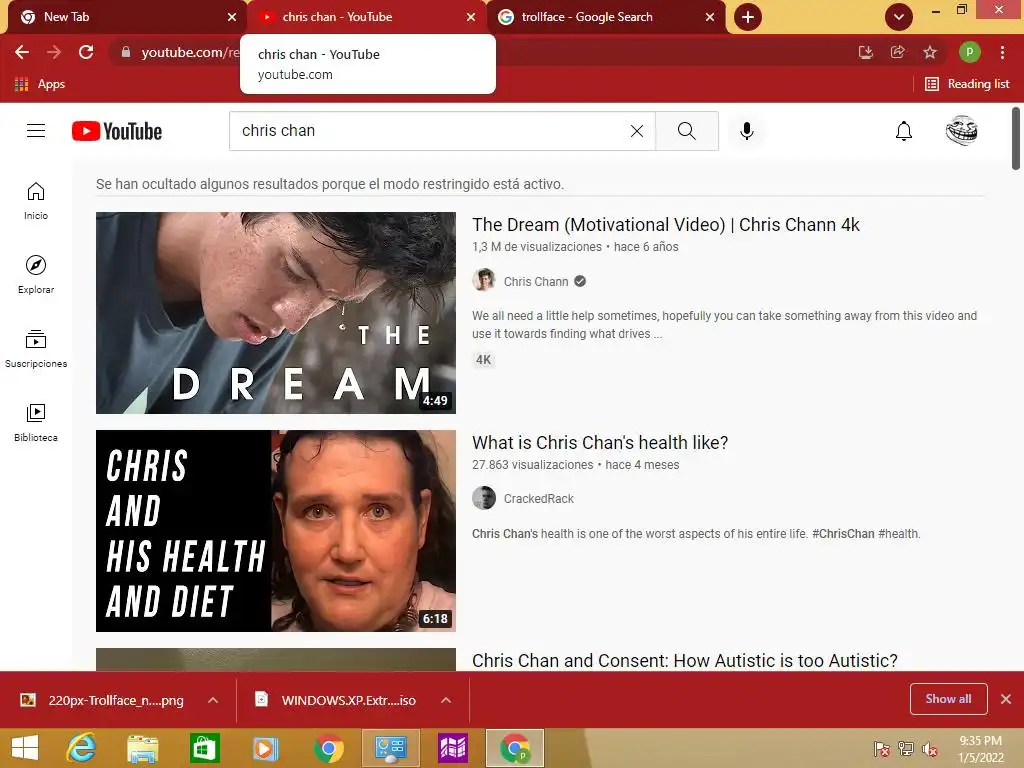The width and height of the screenshot is (1024, 768).
Task: Open Explorar in the sidebar
Action: pos(36,274)
